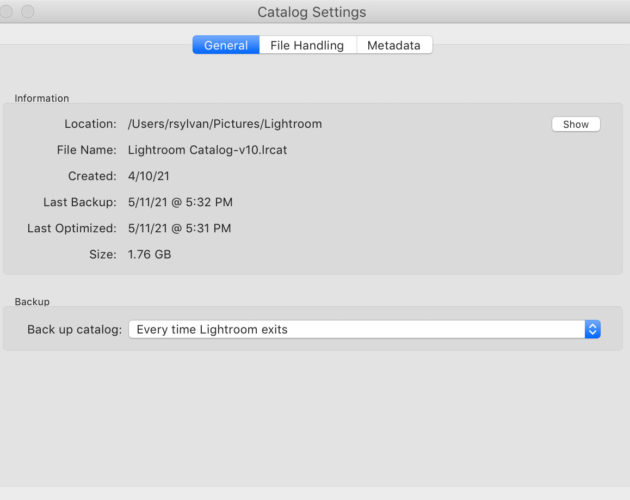Screen dimensions: 630x500
Task: Click the Last Backup value 5/11/21 @ 5:32 PM
Action: (180, 202)
